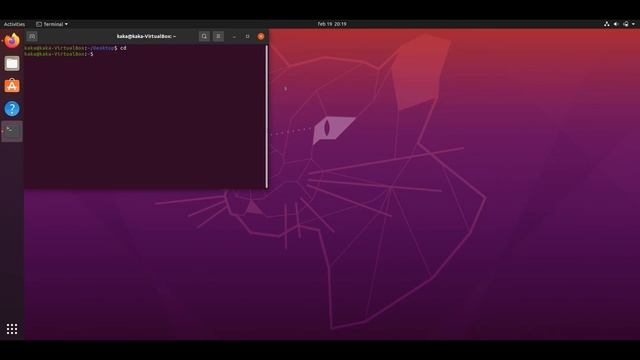
Task: Open Firefox from the dock
Action: point(12,41)
